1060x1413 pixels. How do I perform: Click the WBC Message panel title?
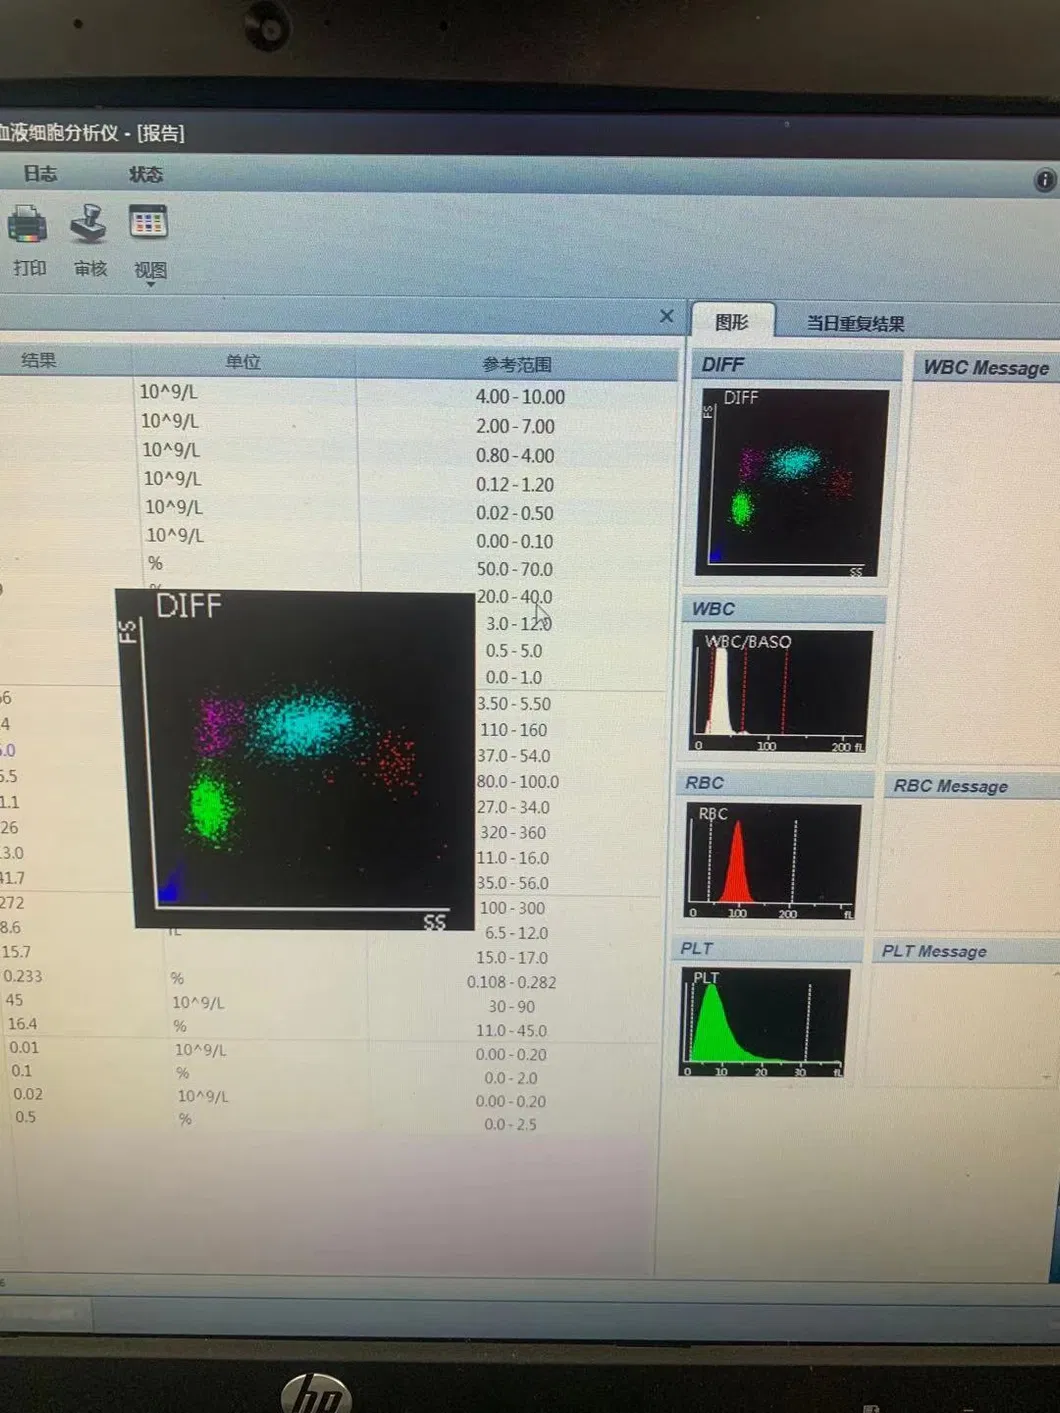(985, 367)
